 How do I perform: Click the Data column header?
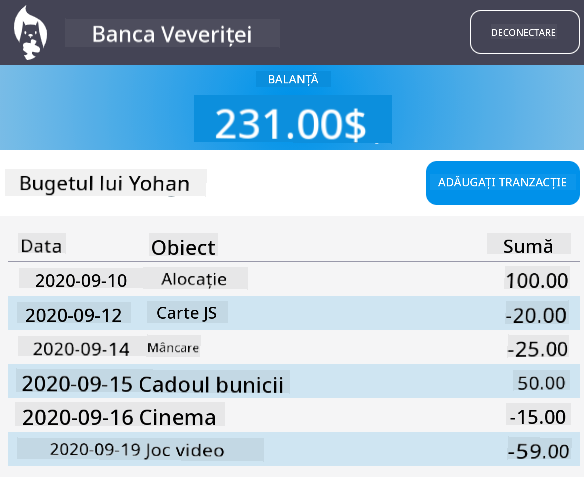click(42, 246)
